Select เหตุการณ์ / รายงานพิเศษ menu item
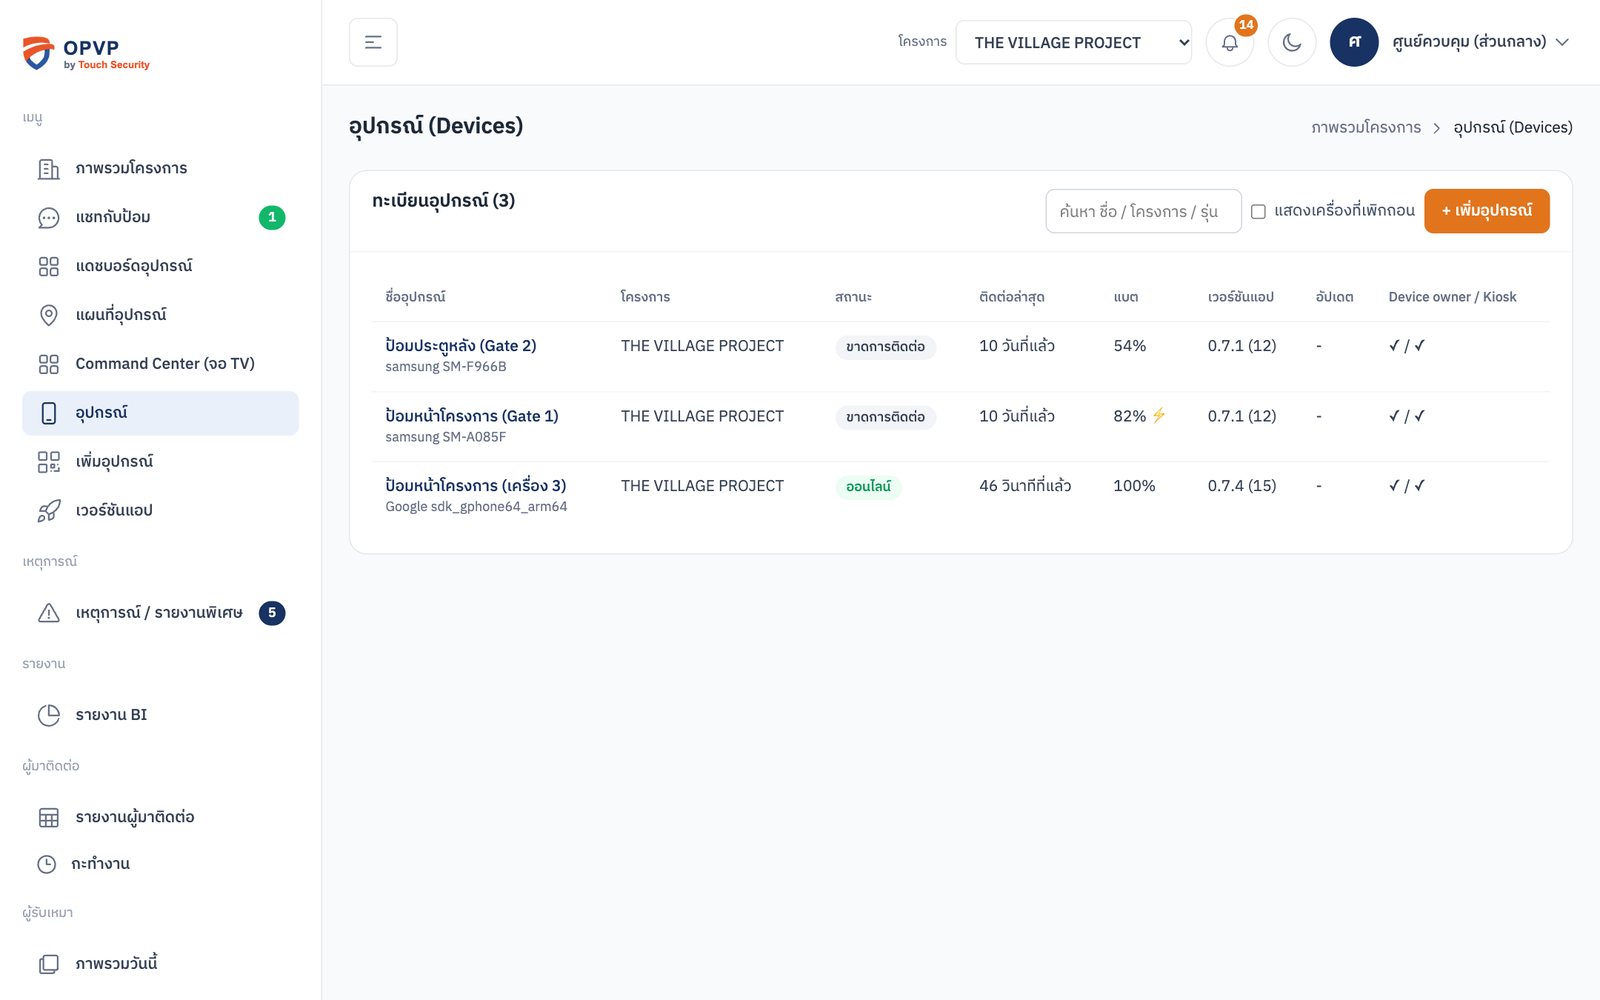1600x1000 pixels. [x=160, y=613]
